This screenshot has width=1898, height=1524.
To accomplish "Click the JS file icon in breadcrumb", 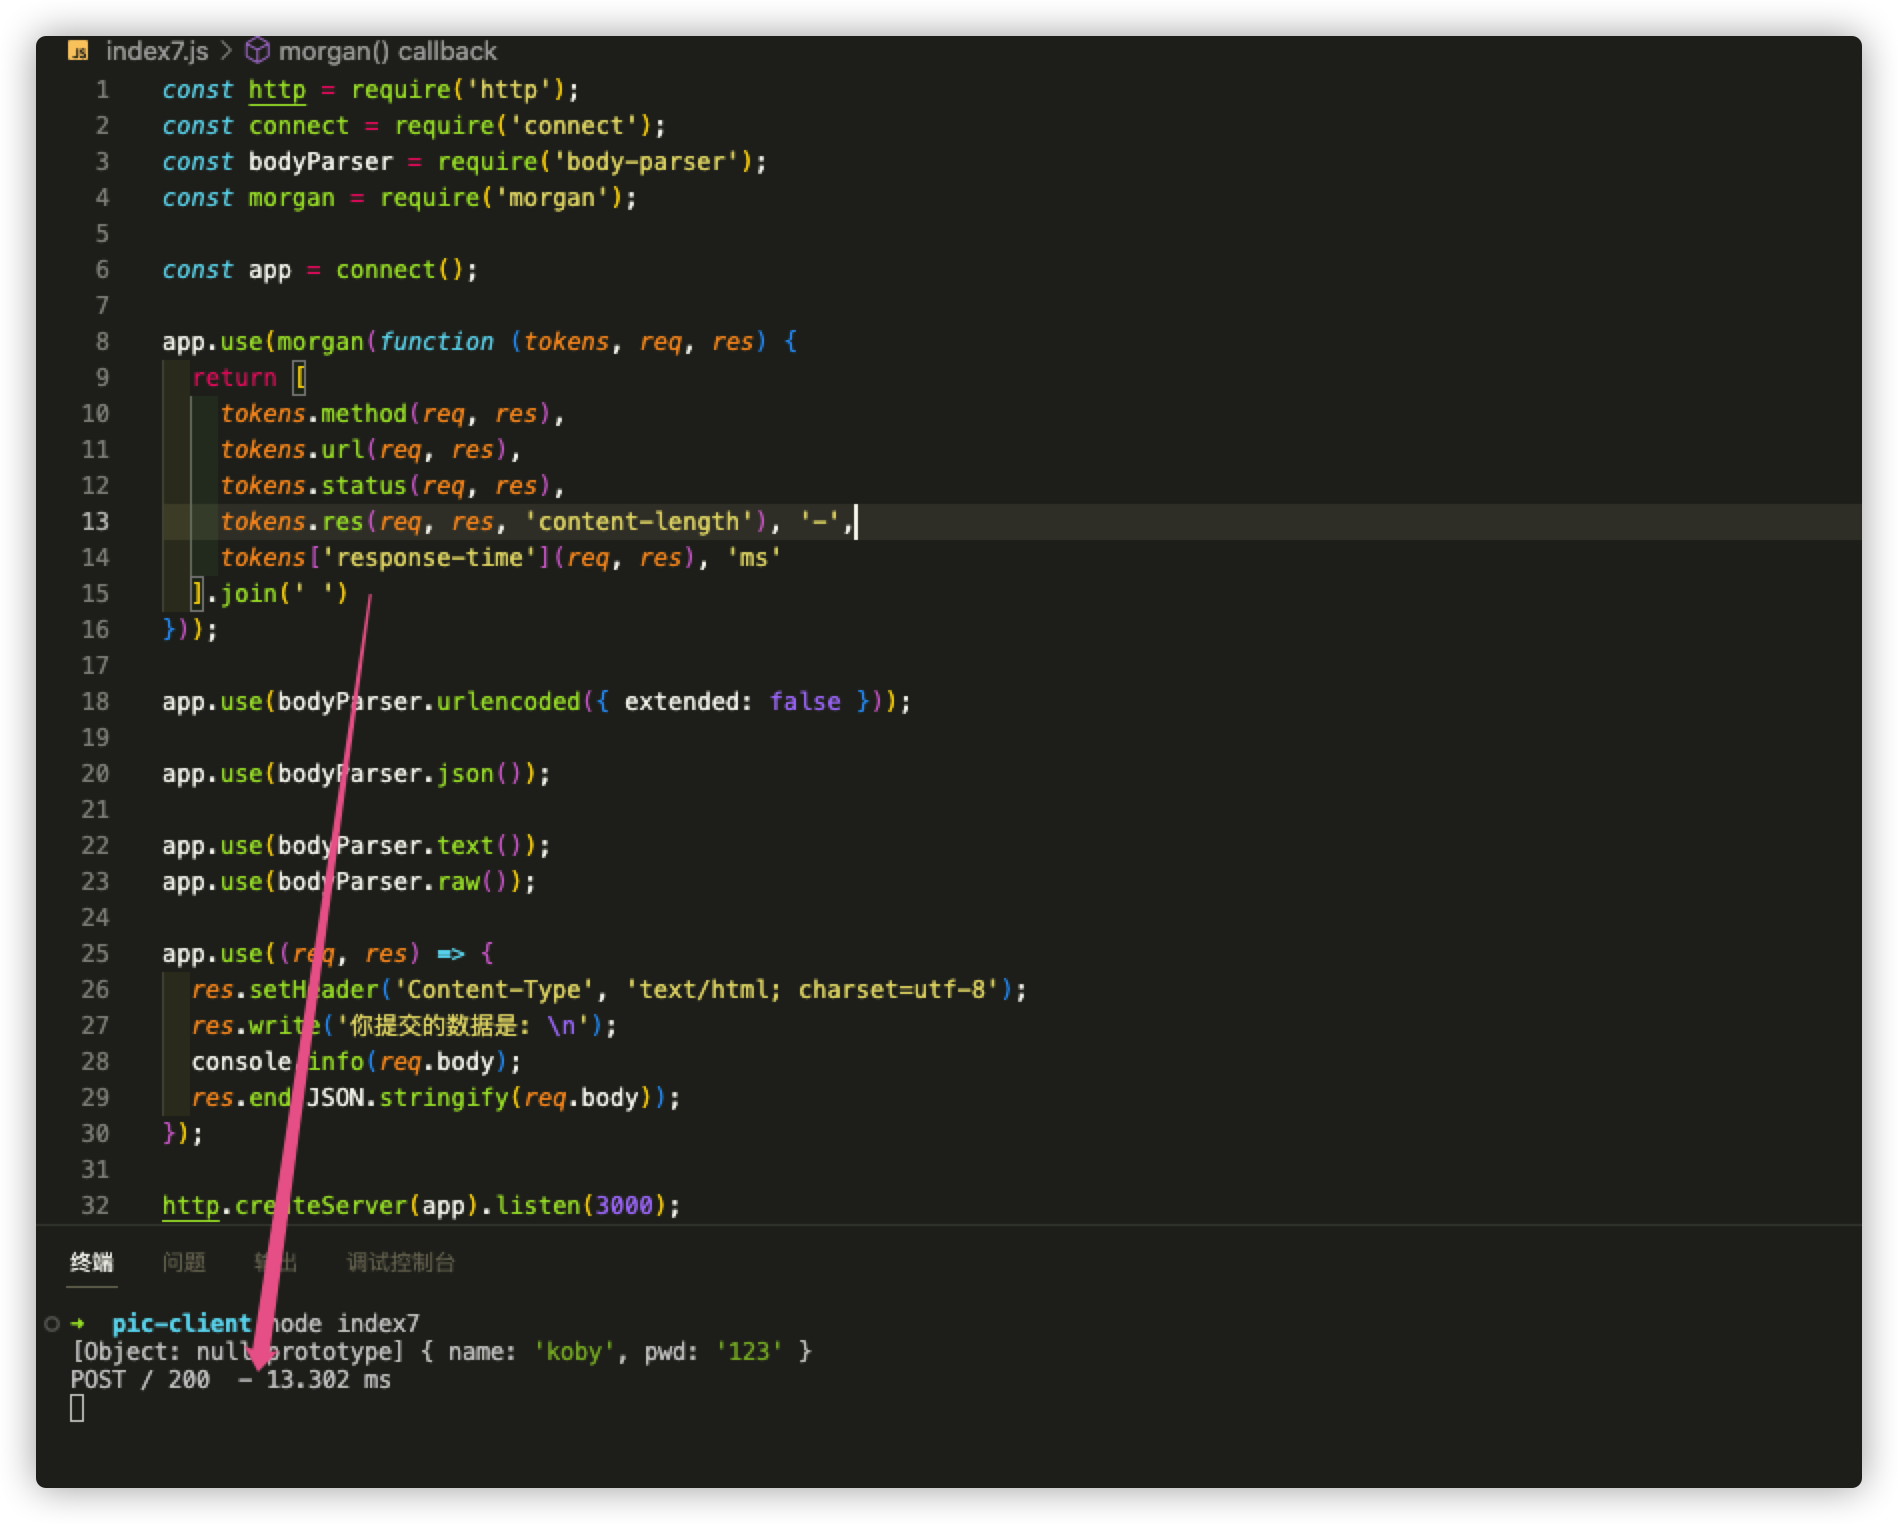I will point(78,51).
